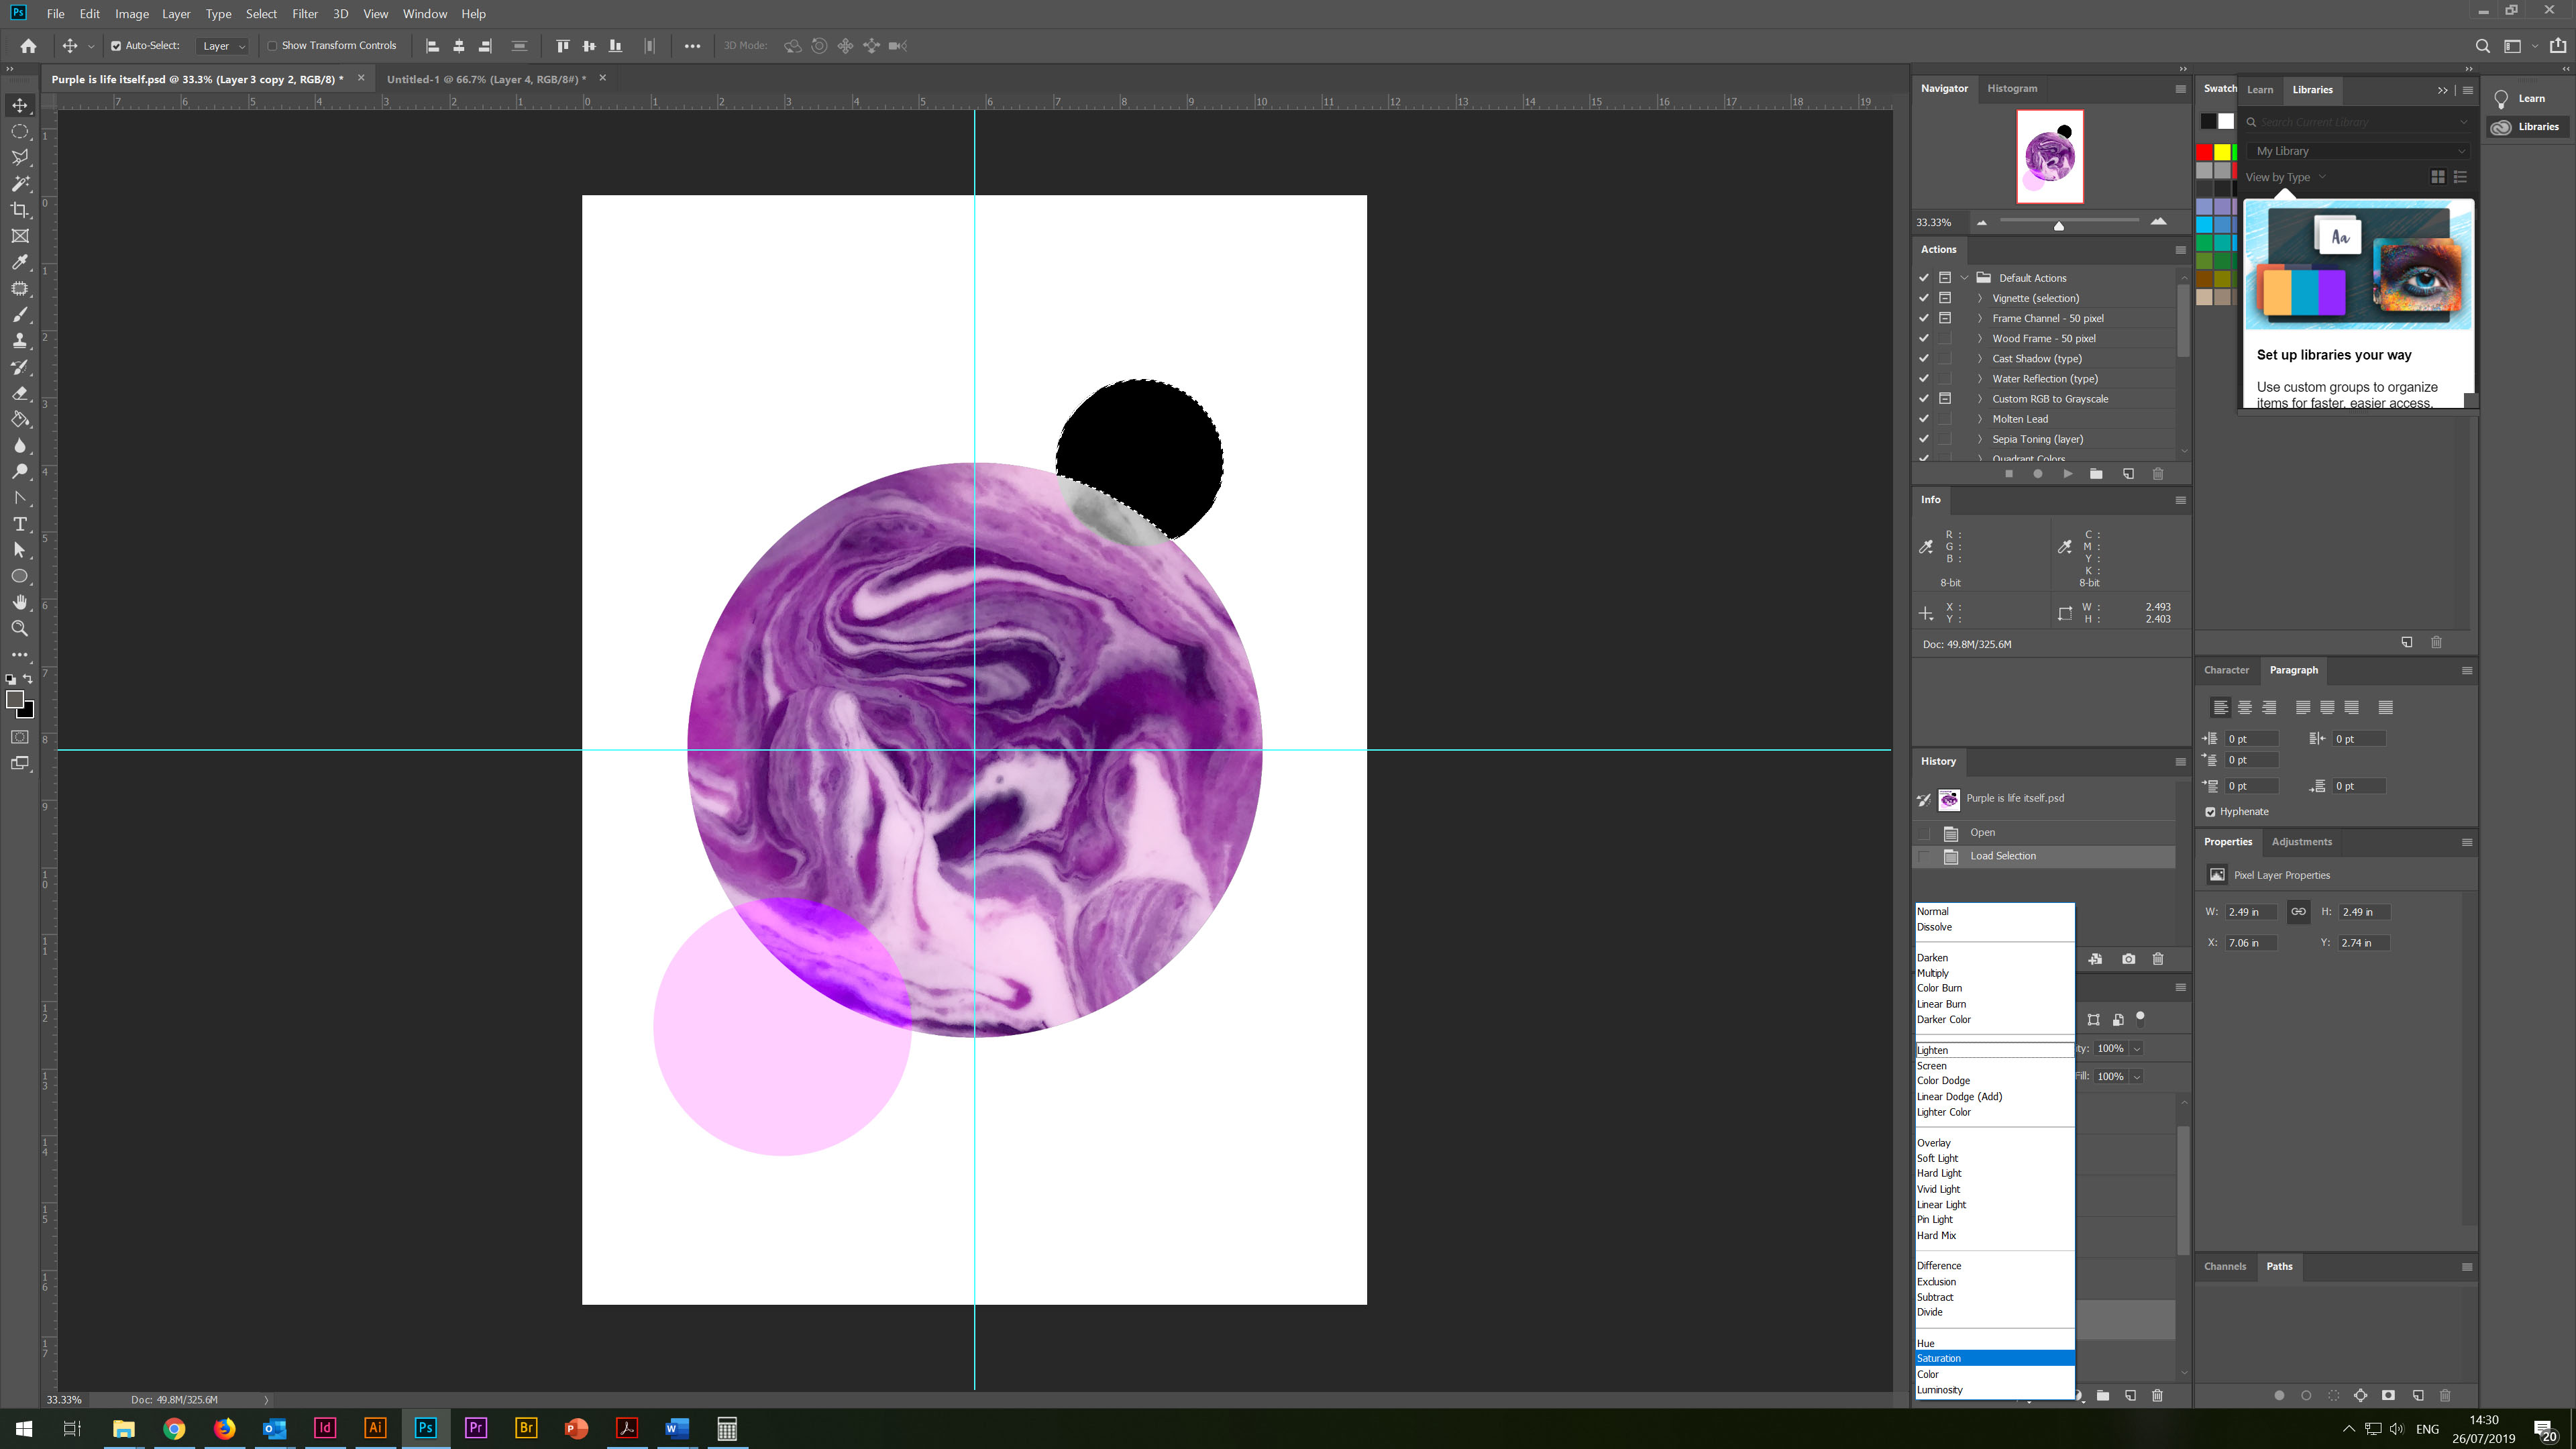Select the Crop tool
The image size is (2576, 1449).
pyautogui.click(x=20, y=210)
